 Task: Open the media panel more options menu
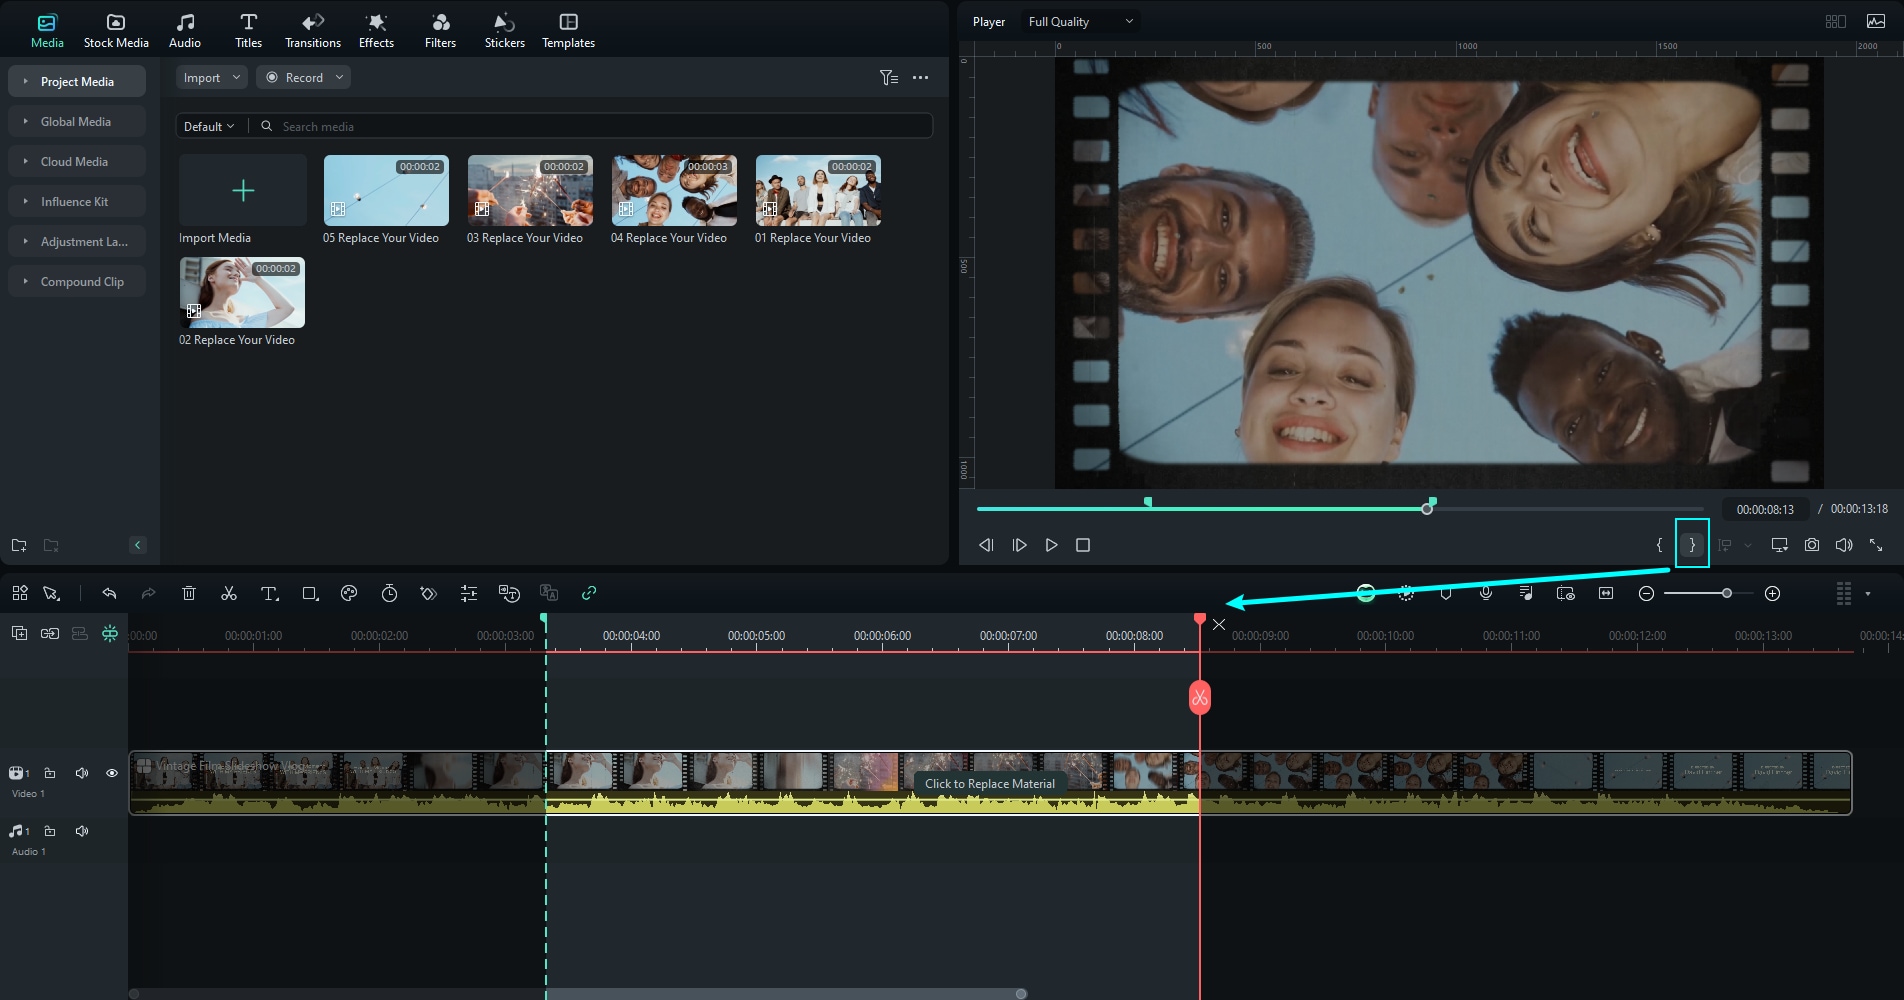pyautogui.click(x=920, y=77)
